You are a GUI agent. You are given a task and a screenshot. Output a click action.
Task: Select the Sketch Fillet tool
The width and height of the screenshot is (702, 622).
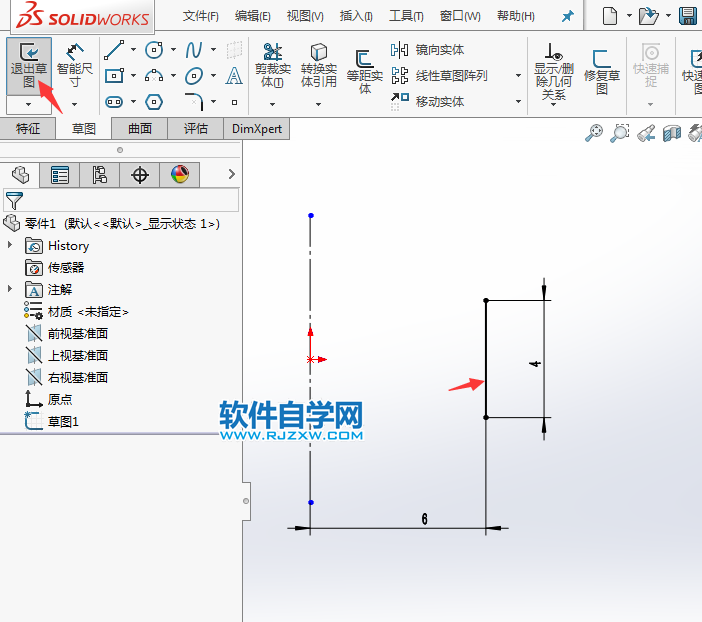(x=194, y=102)
